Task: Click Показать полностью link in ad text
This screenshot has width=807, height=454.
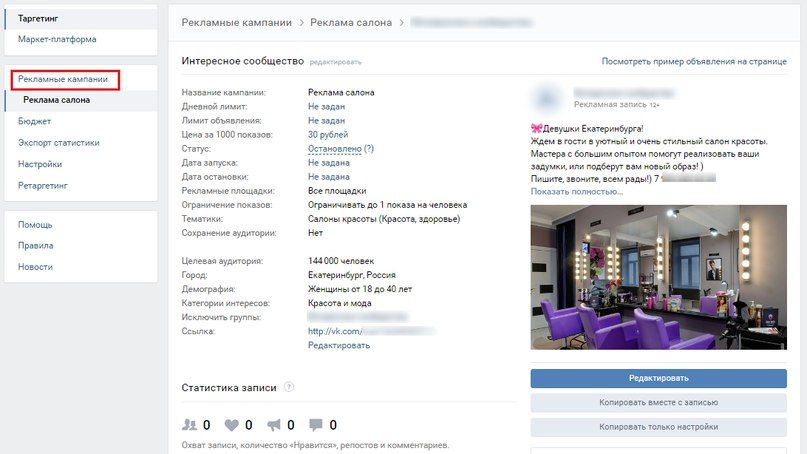Action: (576, 191)
